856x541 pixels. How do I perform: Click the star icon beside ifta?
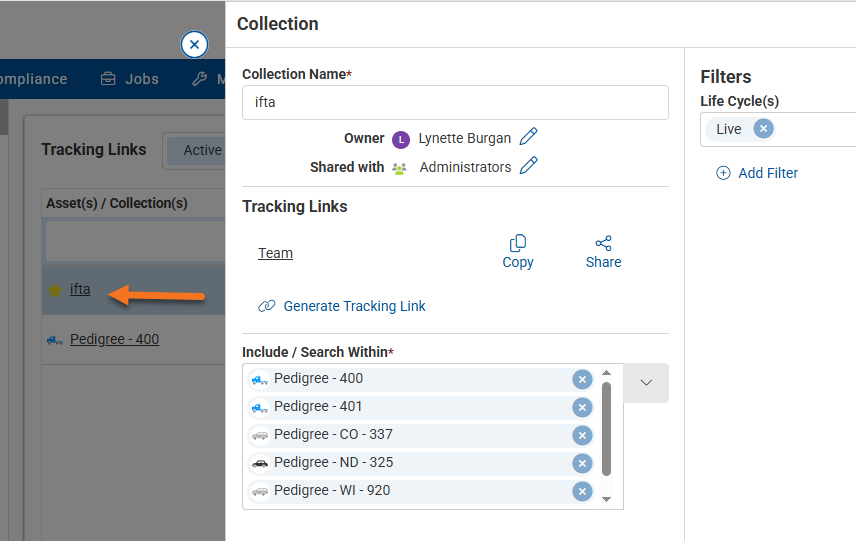[55, 290]
